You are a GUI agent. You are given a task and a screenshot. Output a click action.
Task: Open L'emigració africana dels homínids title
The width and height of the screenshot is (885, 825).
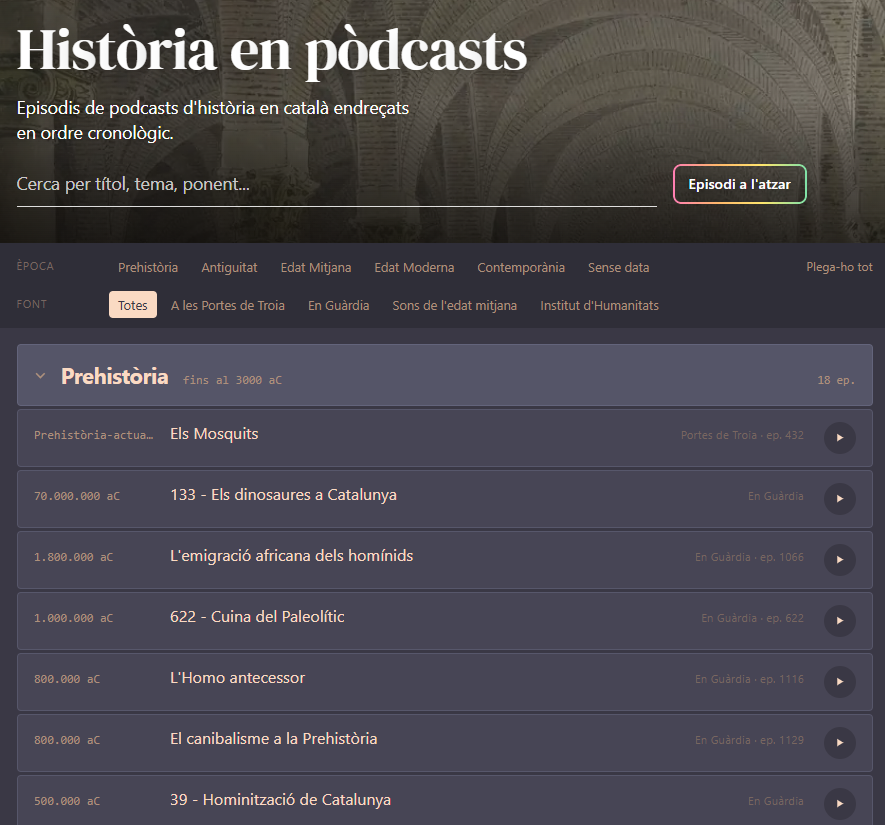pyautogui.click(x=292, y=556)
